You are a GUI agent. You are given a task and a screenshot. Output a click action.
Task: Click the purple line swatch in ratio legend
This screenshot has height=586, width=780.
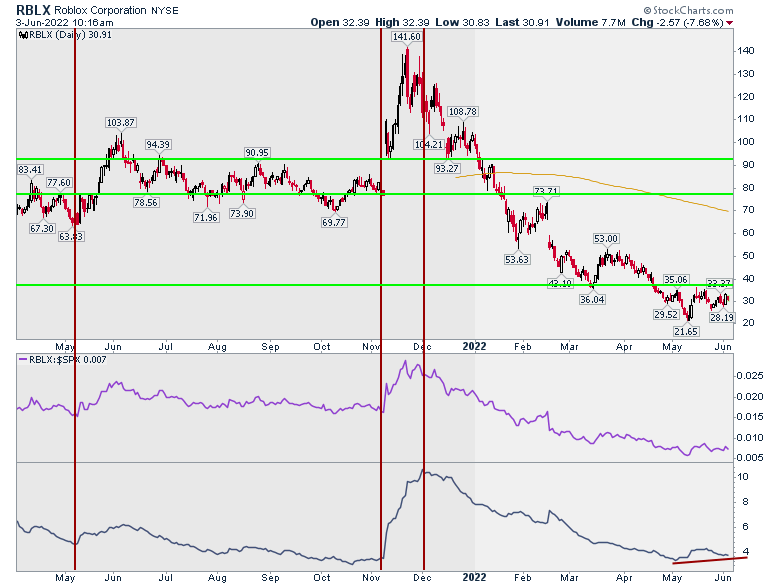pyautogui.click(x=23, y=359)
